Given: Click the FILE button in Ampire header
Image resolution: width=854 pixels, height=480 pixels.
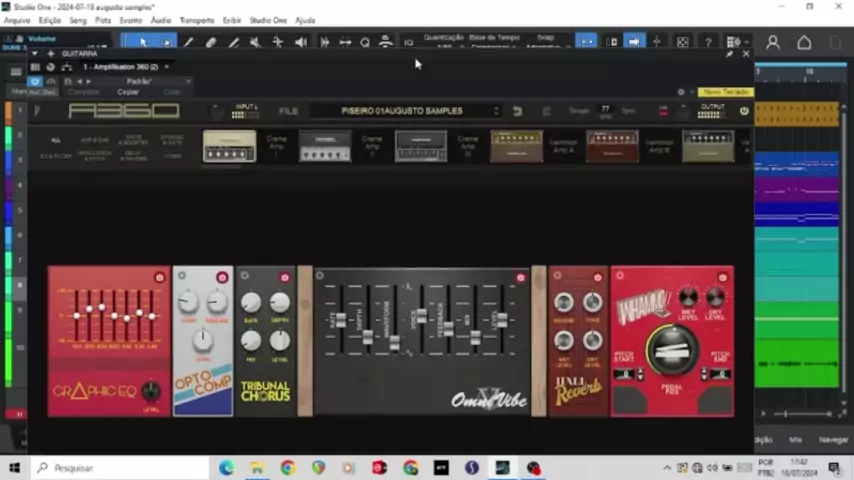Looking at the screenshot, I should (288, 111).
